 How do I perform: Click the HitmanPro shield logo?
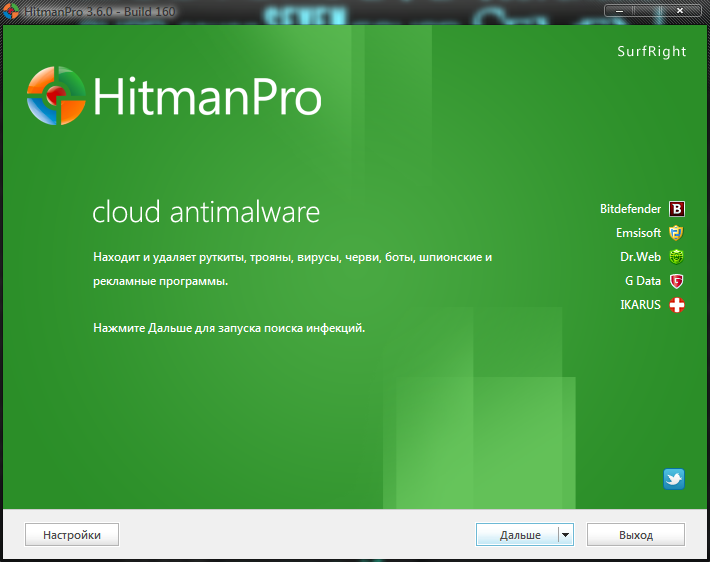pos(56,96)
